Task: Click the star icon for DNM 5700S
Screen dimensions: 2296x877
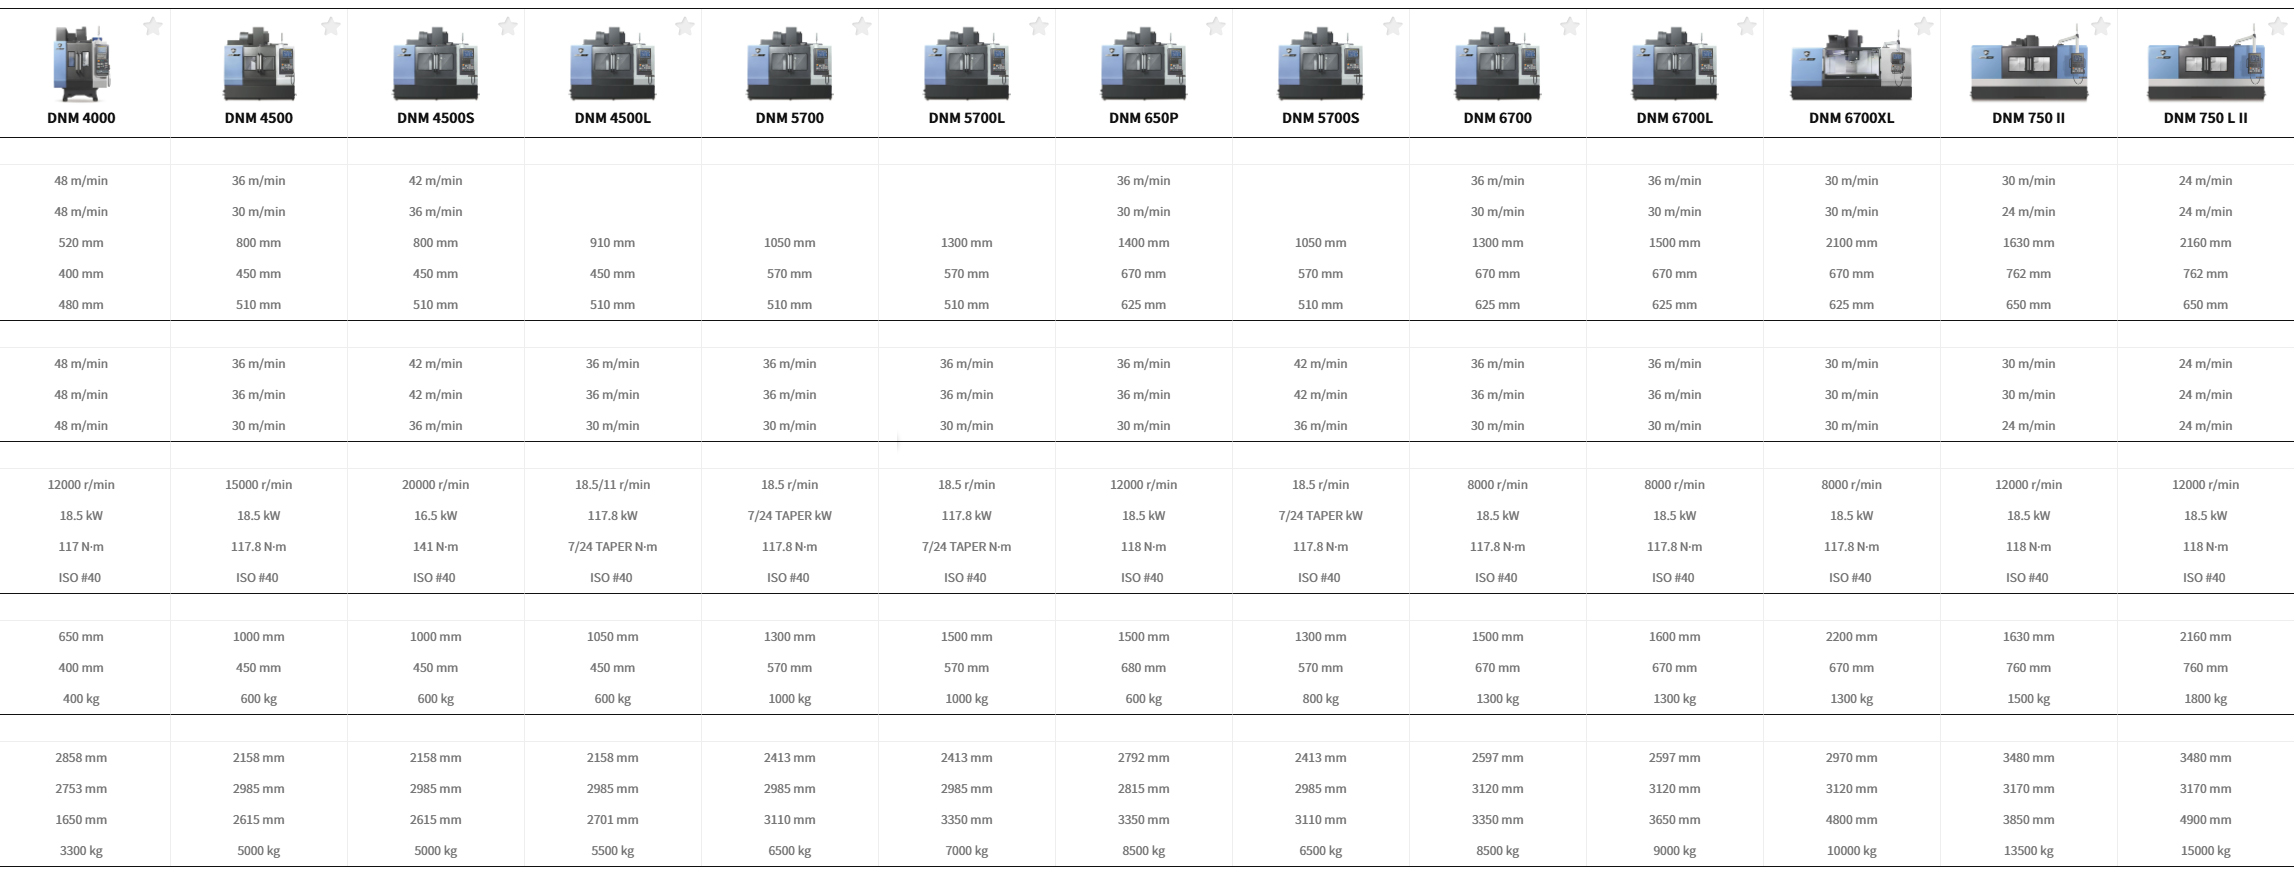Action: (x=1393, y=26)
